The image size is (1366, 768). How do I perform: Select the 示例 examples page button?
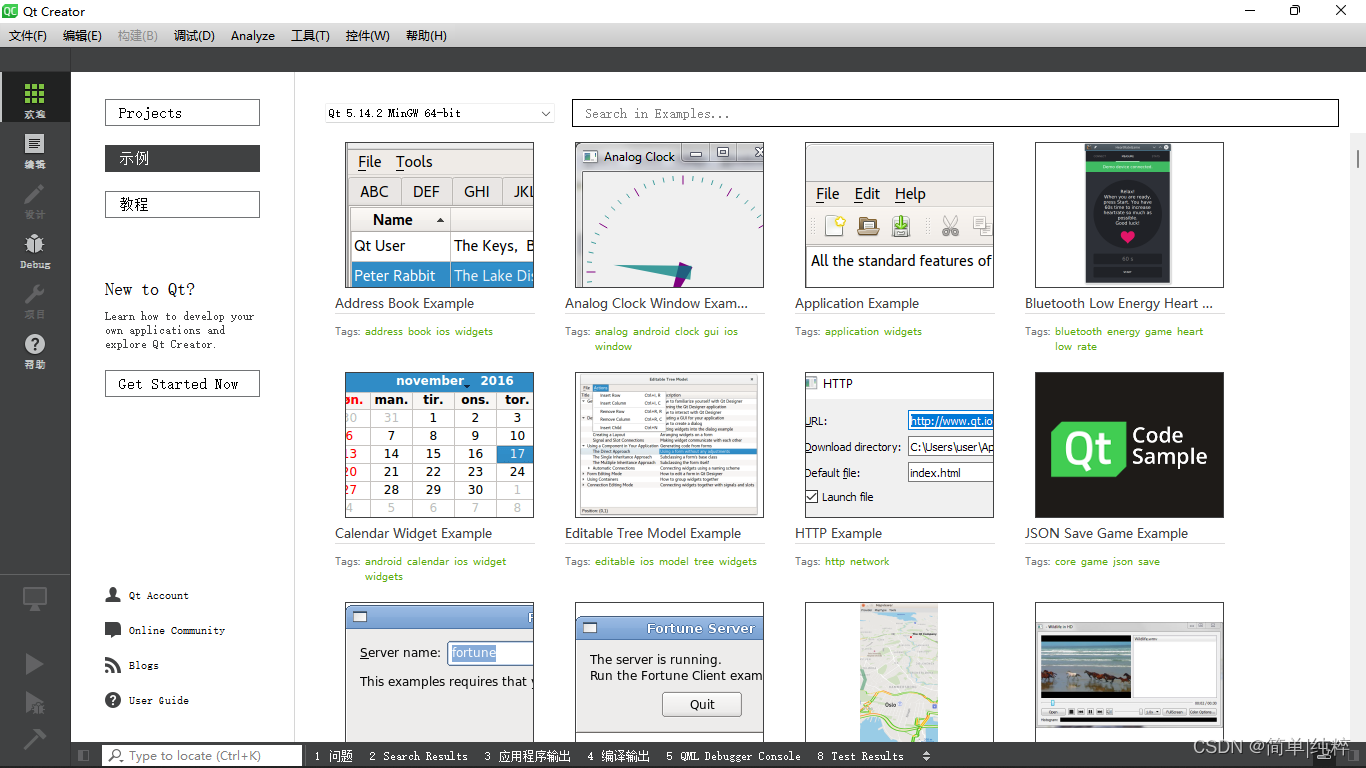pyautogui.click(x=182, y=158)
